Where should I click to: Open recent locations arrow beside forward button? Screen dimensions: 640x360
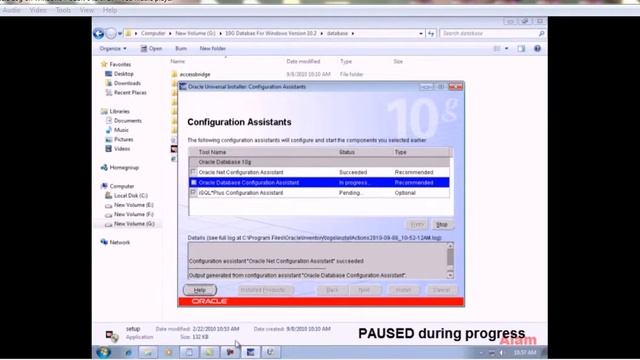tap(120, 33)
